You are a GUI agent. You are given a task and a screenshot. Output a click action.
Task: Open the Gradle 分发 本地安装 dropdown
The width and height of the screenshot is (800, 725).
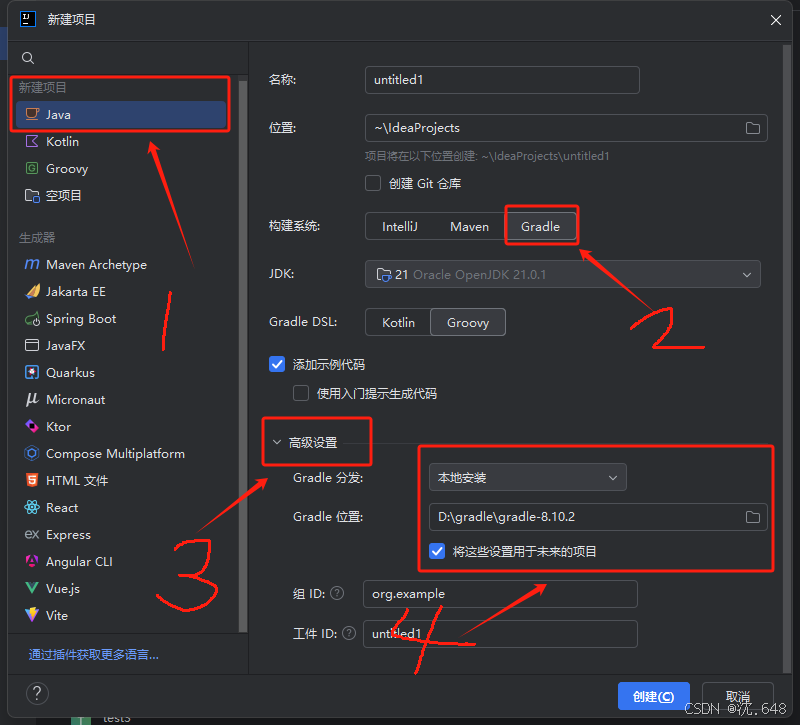click(x=528, y=478)
